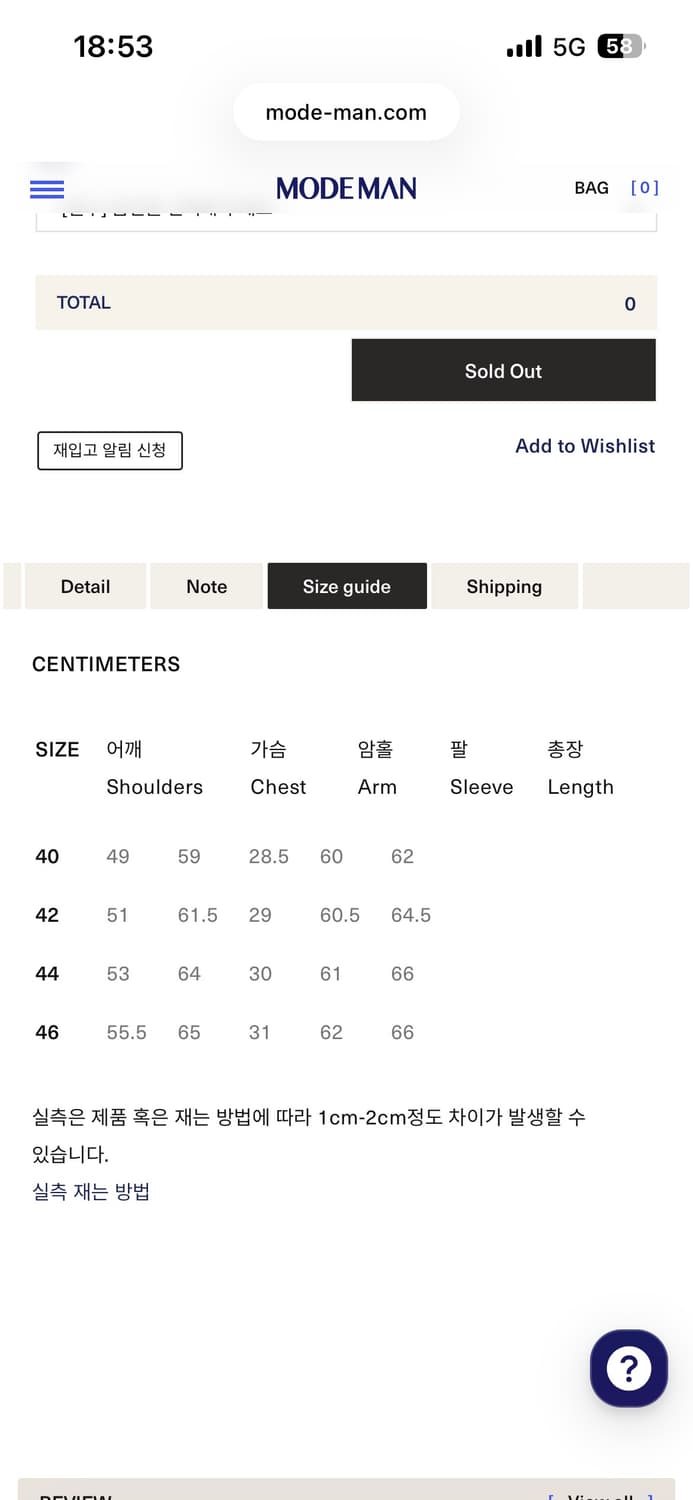Tap the status bar clock showing 18:53
Viewport: 693px width, 1500px height.
[x=113, y=46]
